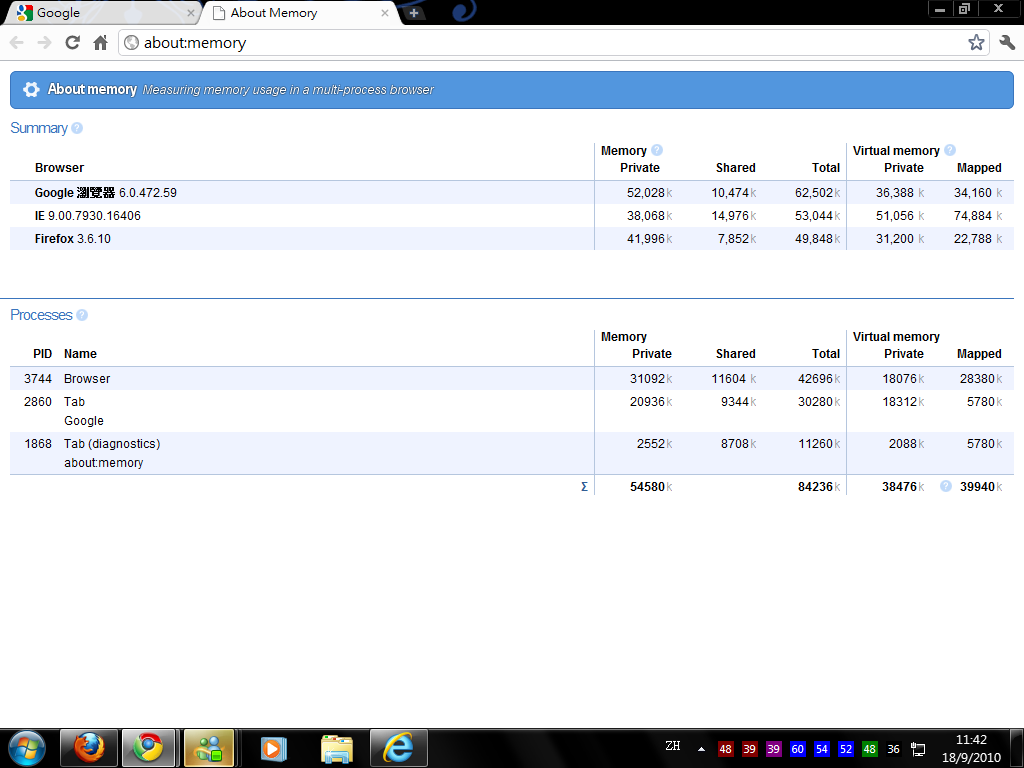Image resolution: width=1024 pixels, height=768 pixels.
Task: Open the ZH language bar selector
Action: pos(672,746)
